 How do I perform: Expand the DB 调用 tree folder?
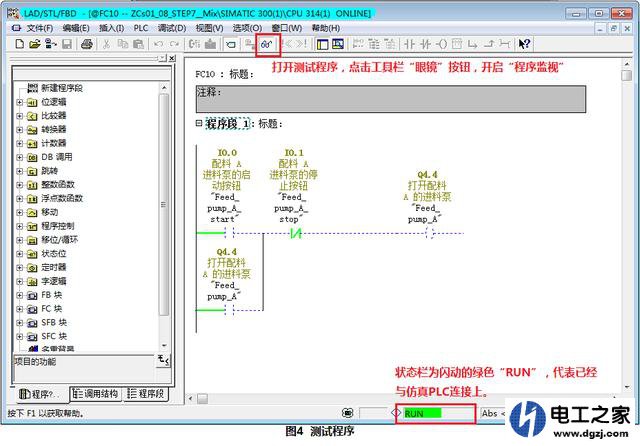point(20,158)
